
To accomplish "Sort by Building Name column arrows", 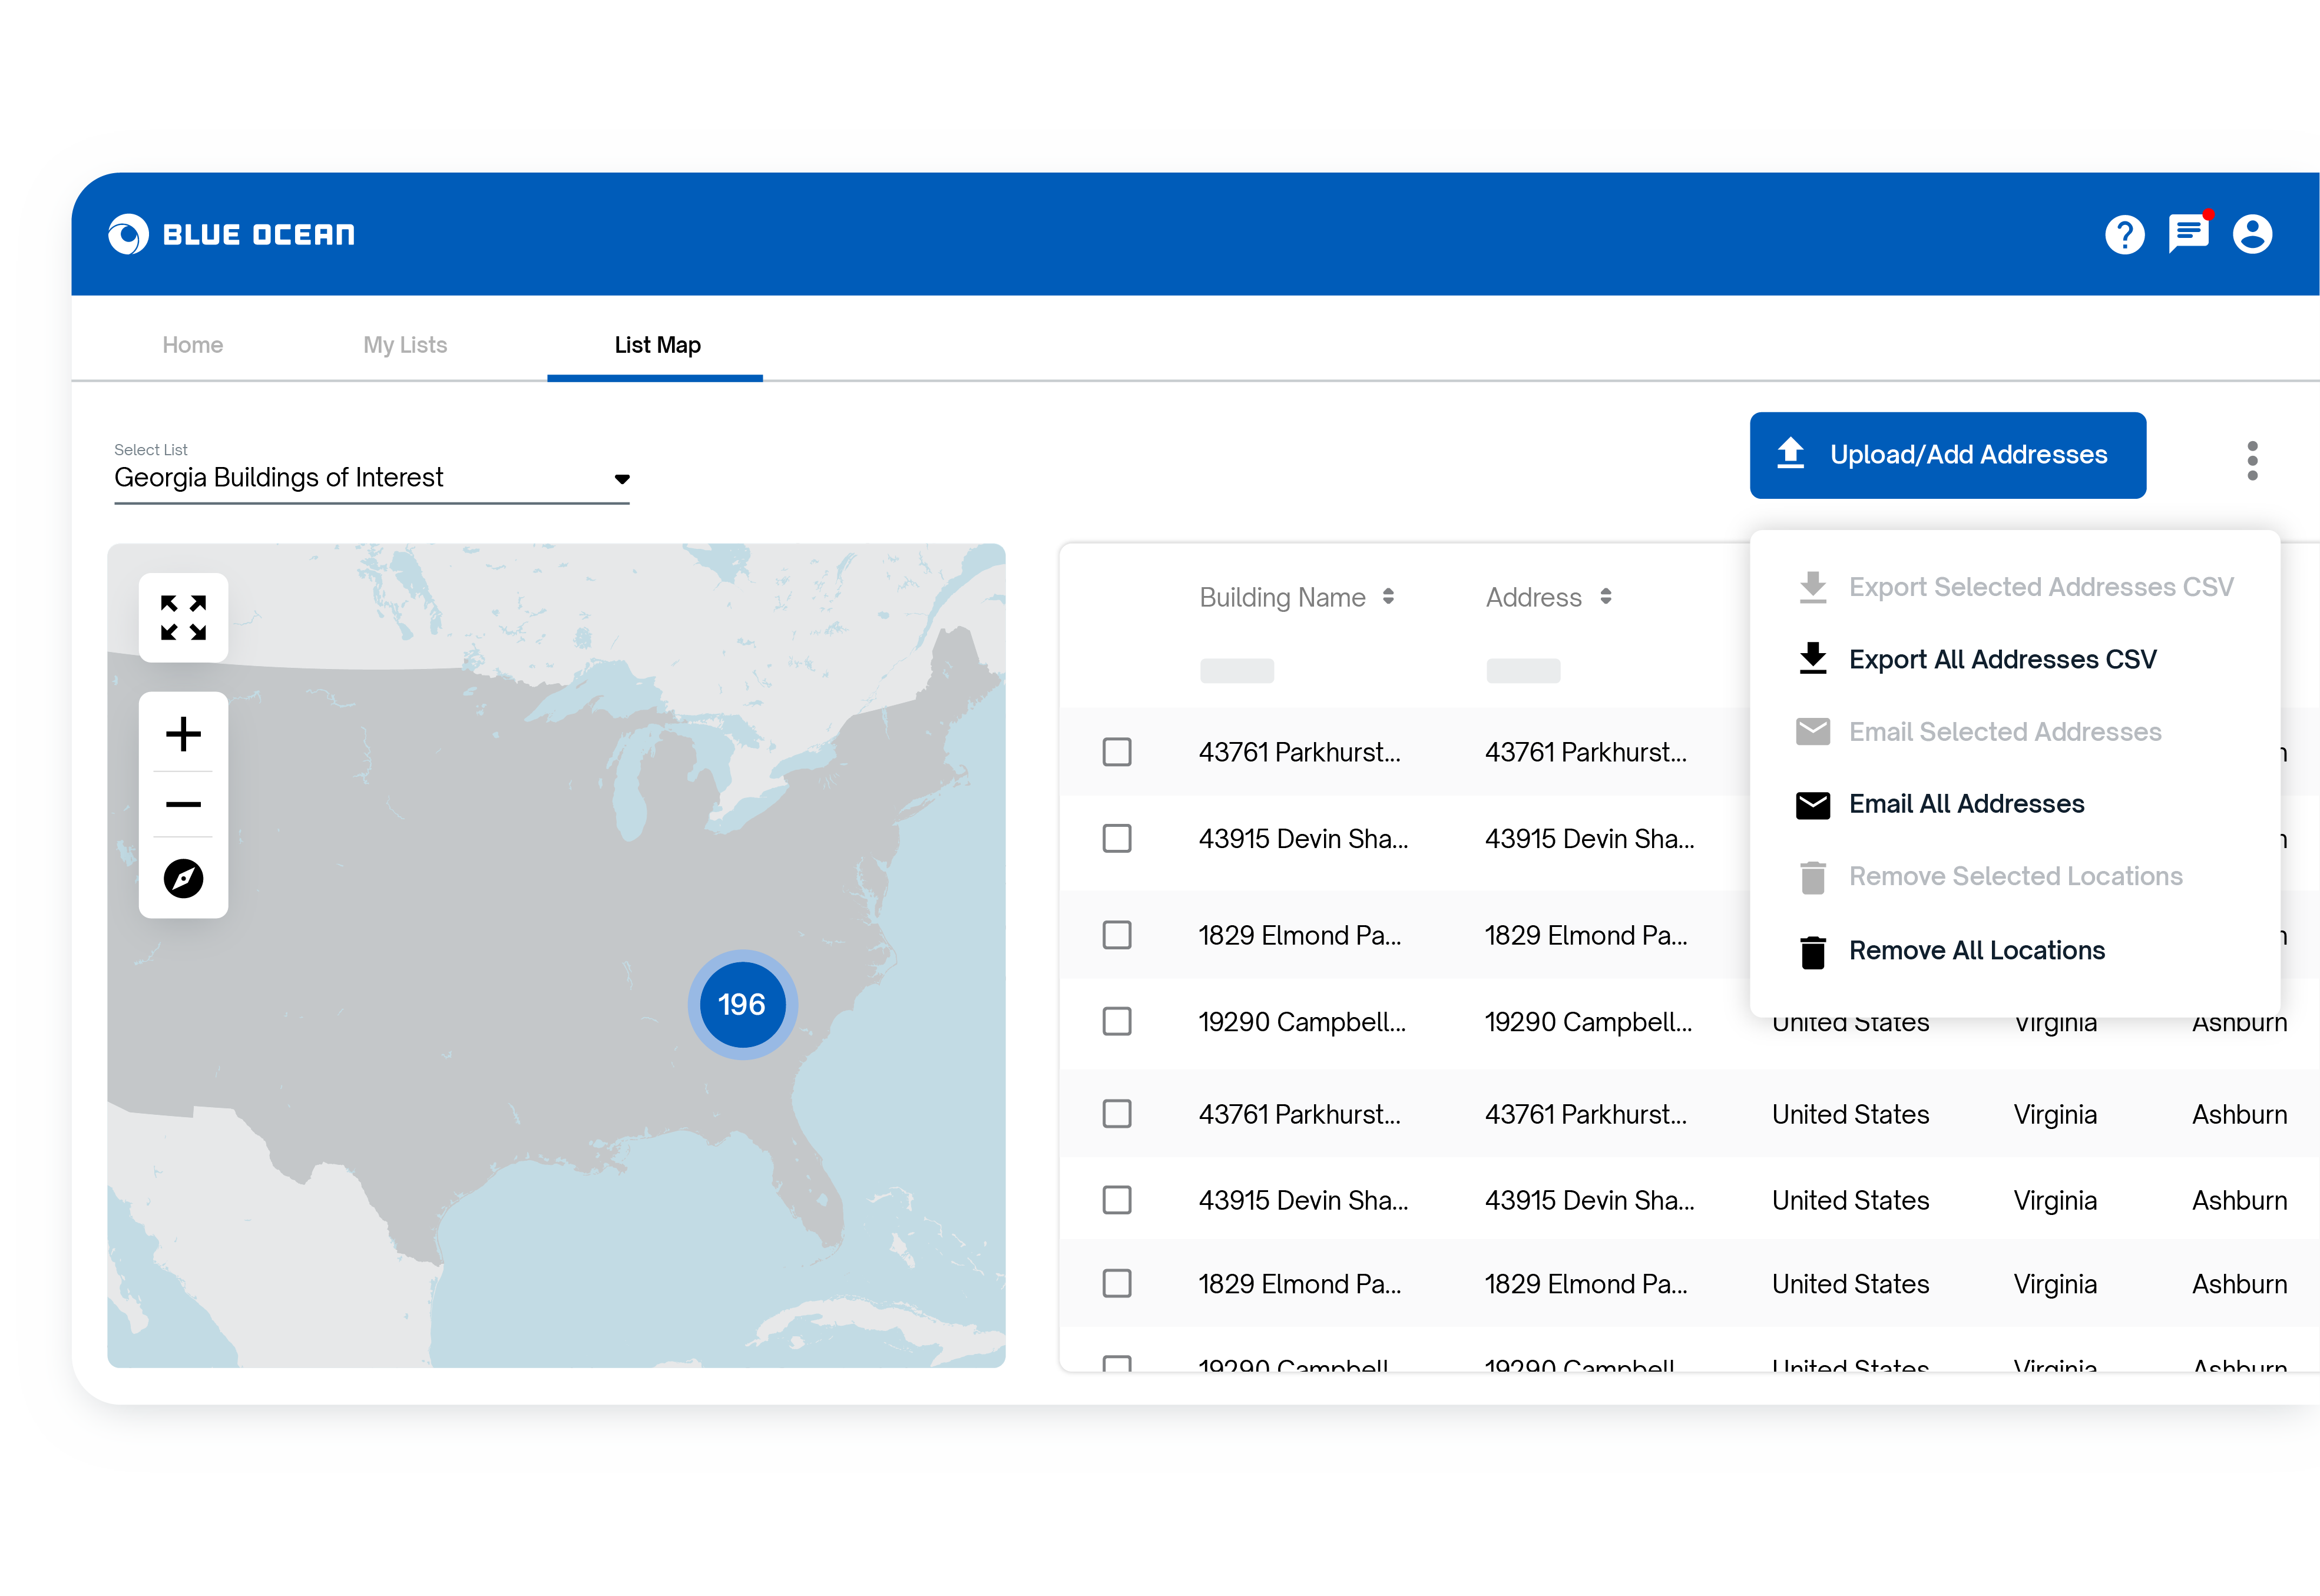I will 1388,597.
